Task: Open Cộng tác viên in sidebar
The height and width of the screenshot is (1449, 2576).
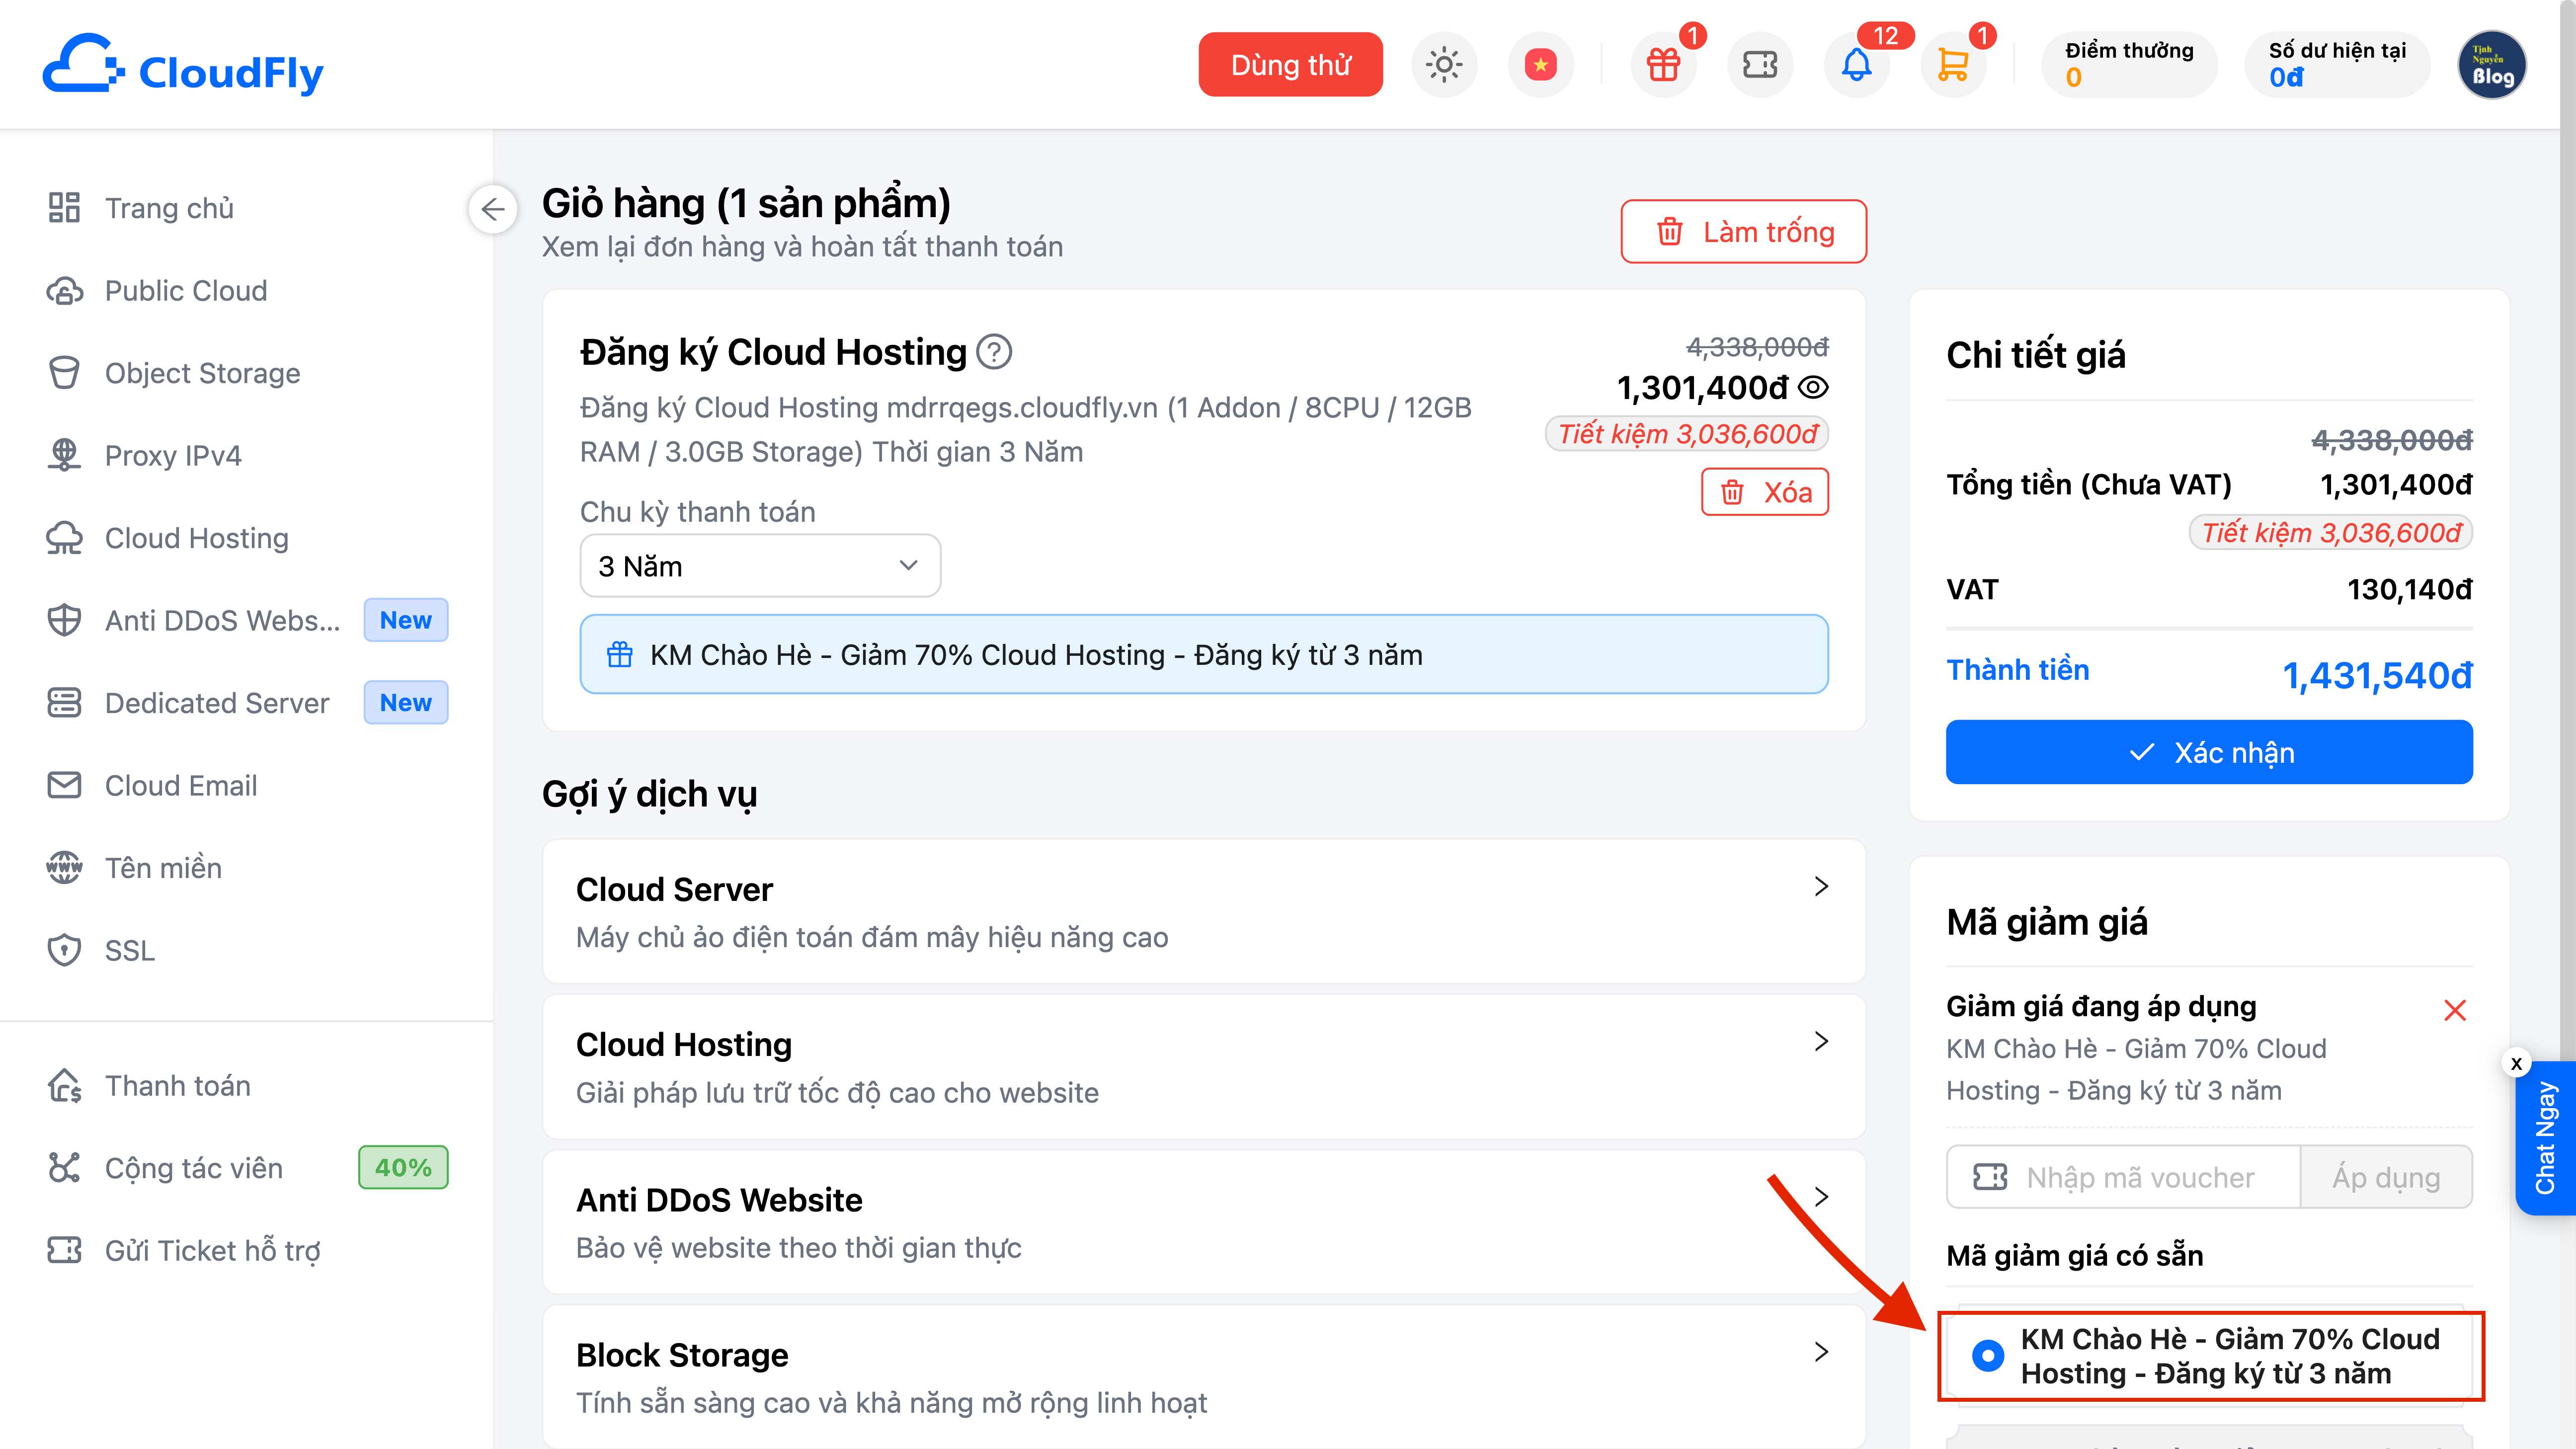Action: click(x=165, y=1168)
